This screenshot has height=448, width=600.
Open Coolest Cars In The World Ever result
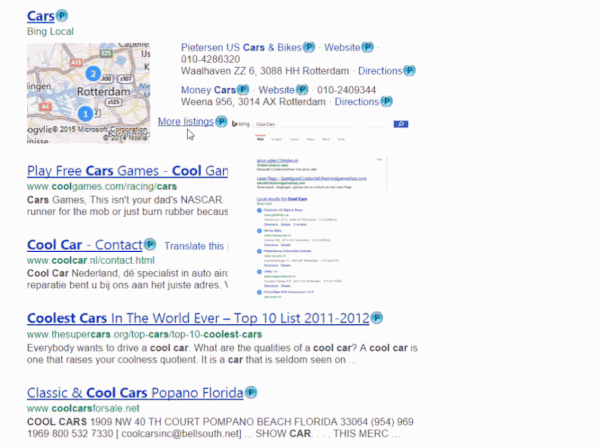(198, 318)
